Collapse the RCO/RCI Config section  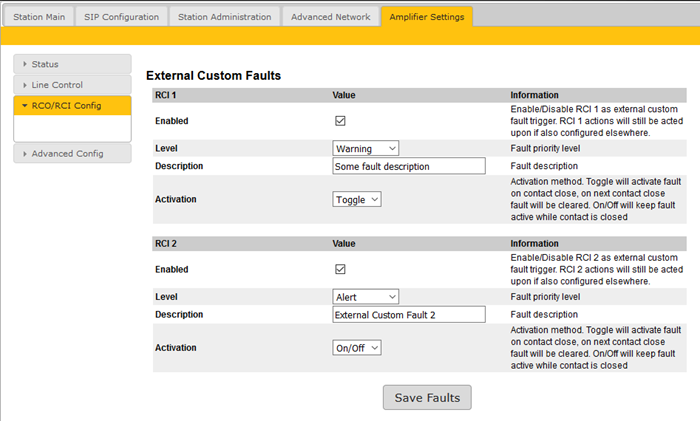[x=72, y=106]
